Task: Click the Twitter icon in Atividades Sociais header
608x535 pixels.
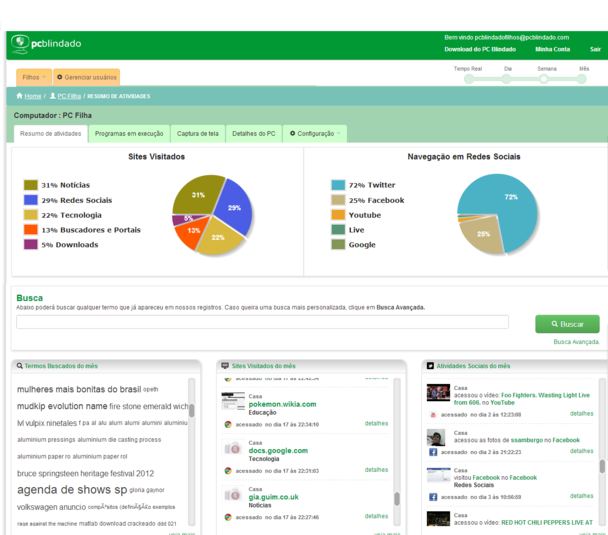Action: pos(430,366)
